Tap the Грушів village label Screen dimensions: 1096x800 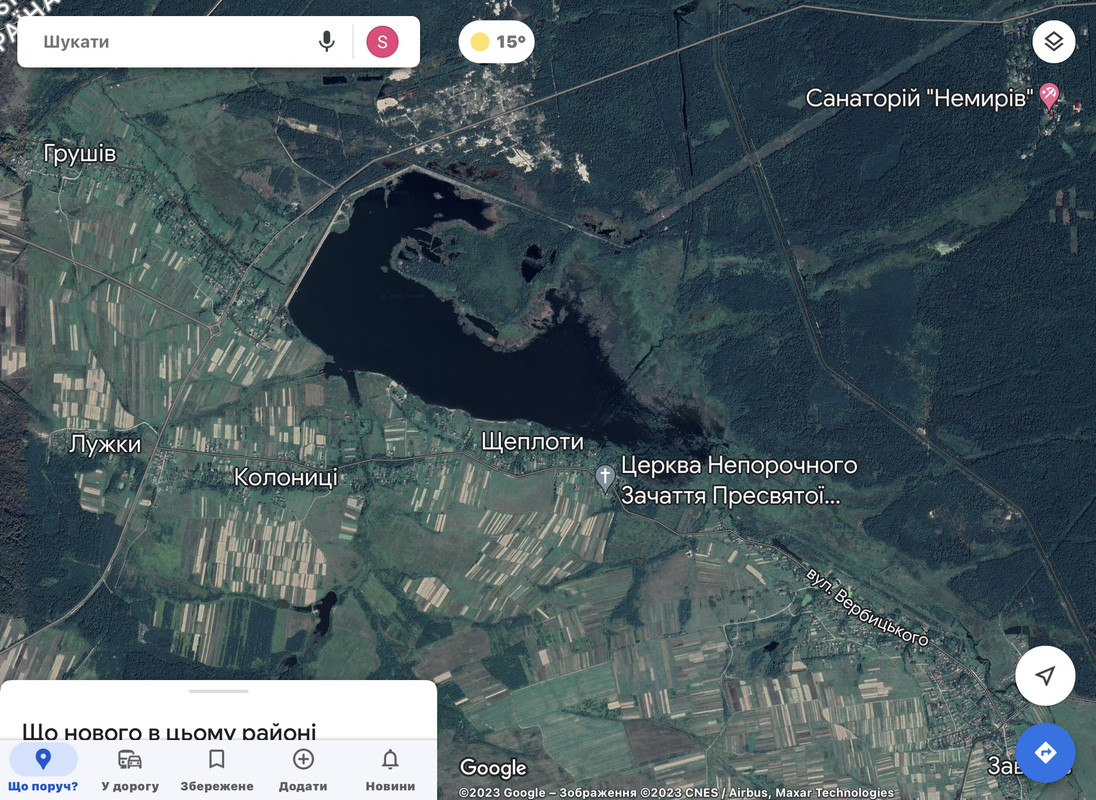(x=80, y=154)
